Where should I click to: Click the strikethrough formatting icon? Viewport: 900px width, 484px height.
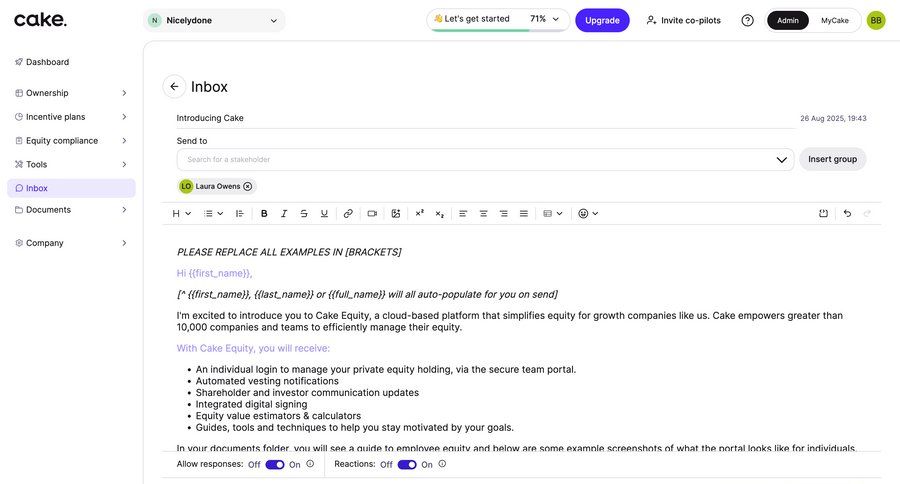tap(304, 213)
